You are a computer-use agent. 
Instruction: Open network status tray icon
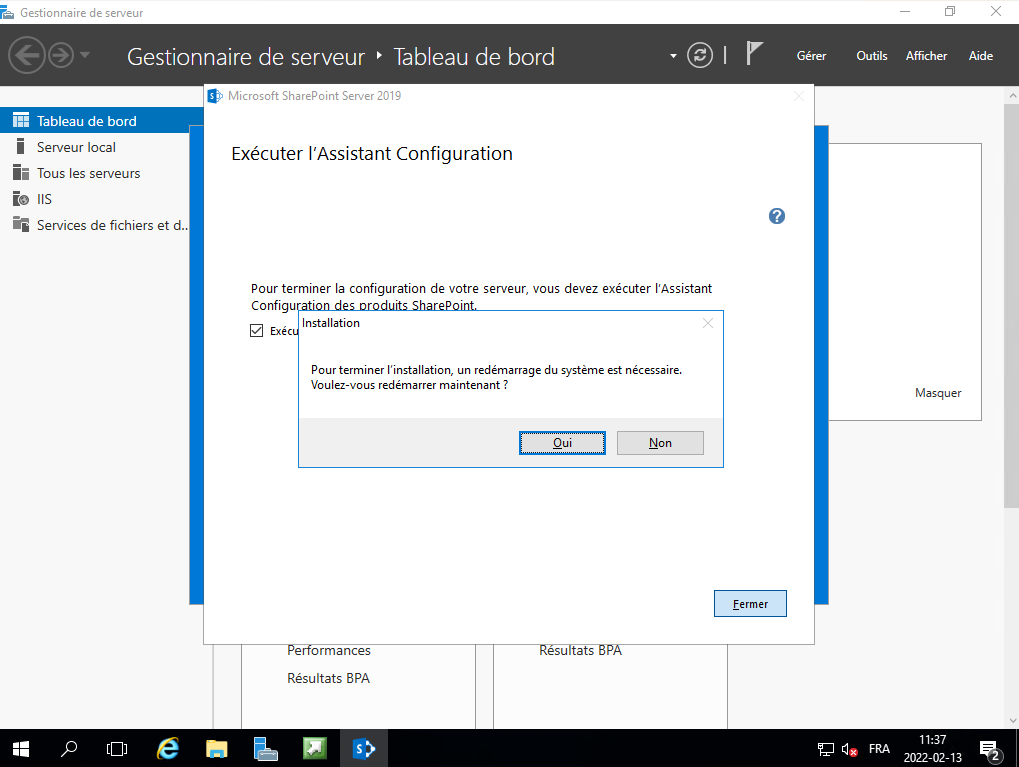[x=825, y=749]
